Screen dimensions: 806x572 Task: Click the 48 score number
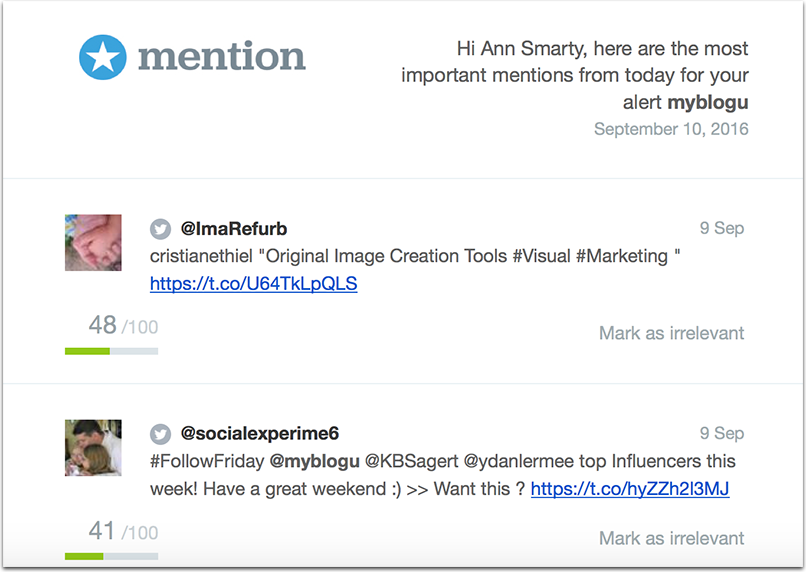(102, 325)
